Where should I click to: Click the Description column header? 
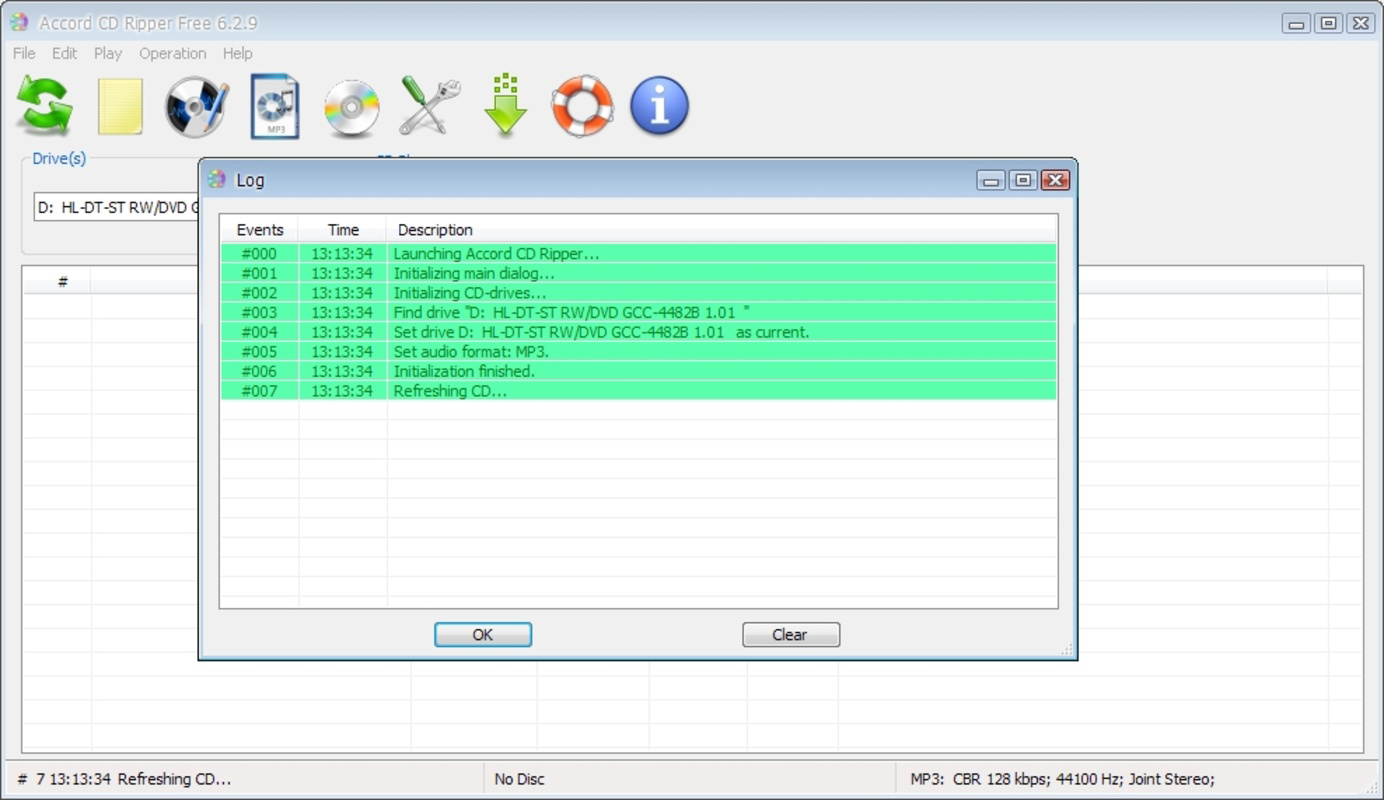click(722, 229)
